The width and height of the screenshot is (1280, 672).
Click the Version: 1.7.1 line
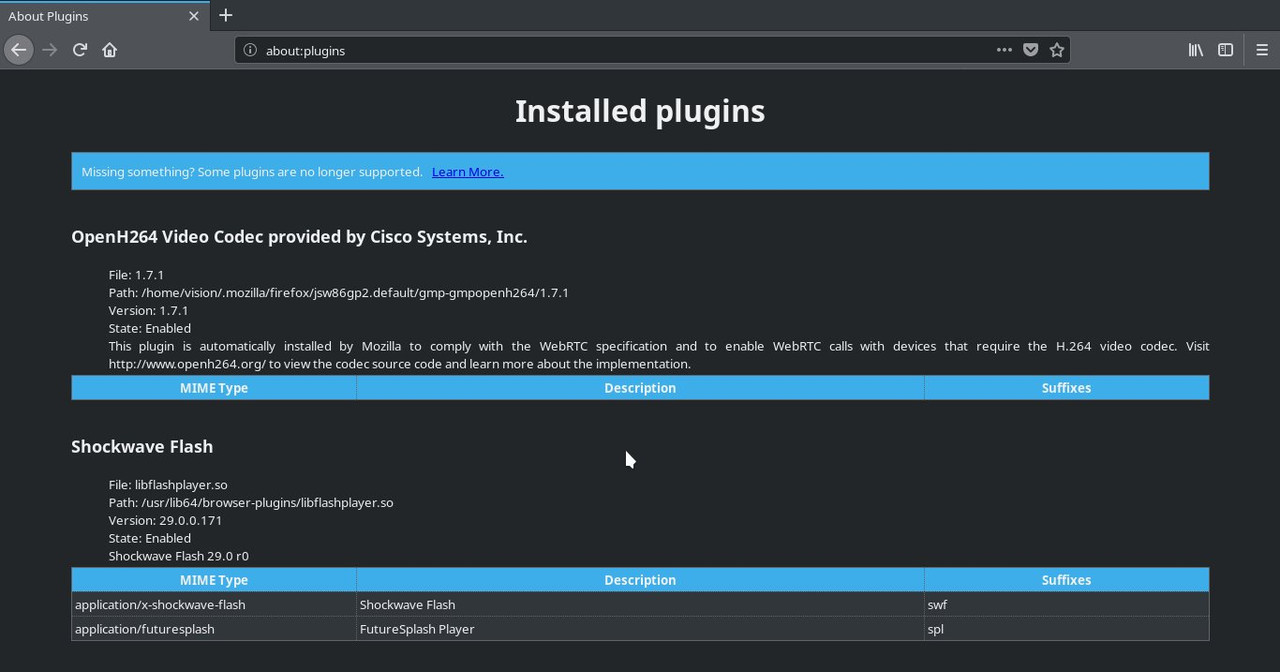pyautogui.click(x=149, y=311)
